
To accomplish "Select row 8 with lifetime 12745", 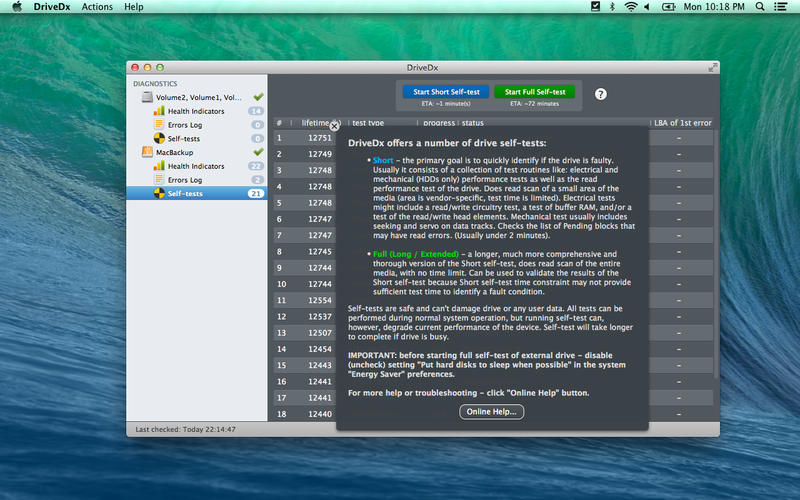I will [x=305, y=252].
